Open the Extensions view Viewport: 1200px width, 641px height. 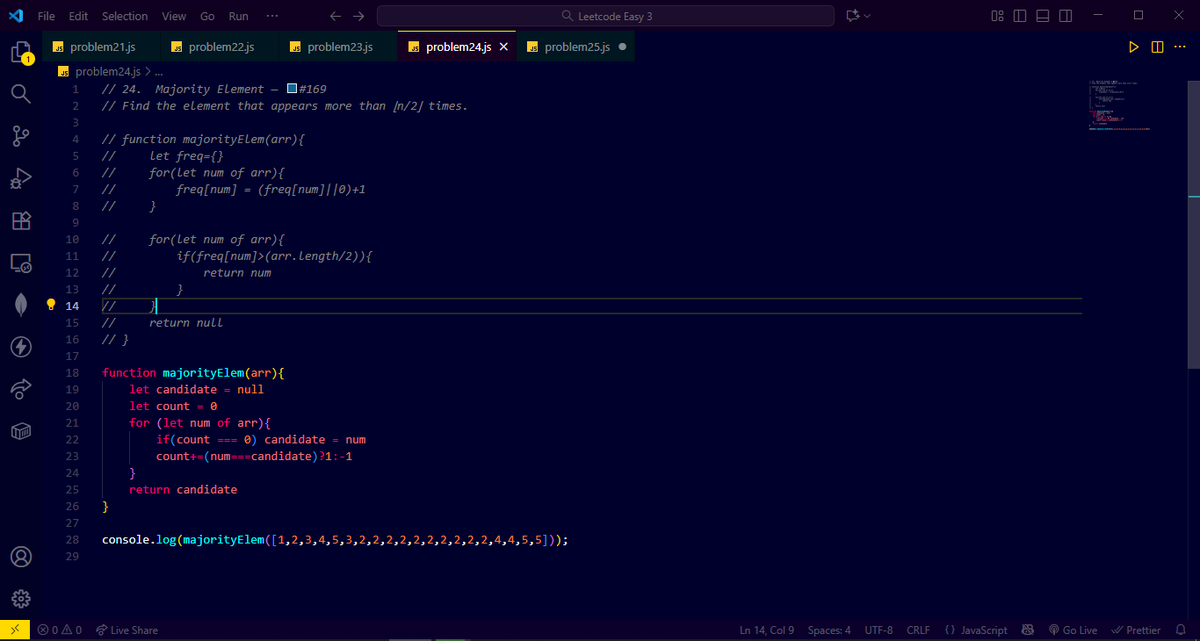coord(22,220)
